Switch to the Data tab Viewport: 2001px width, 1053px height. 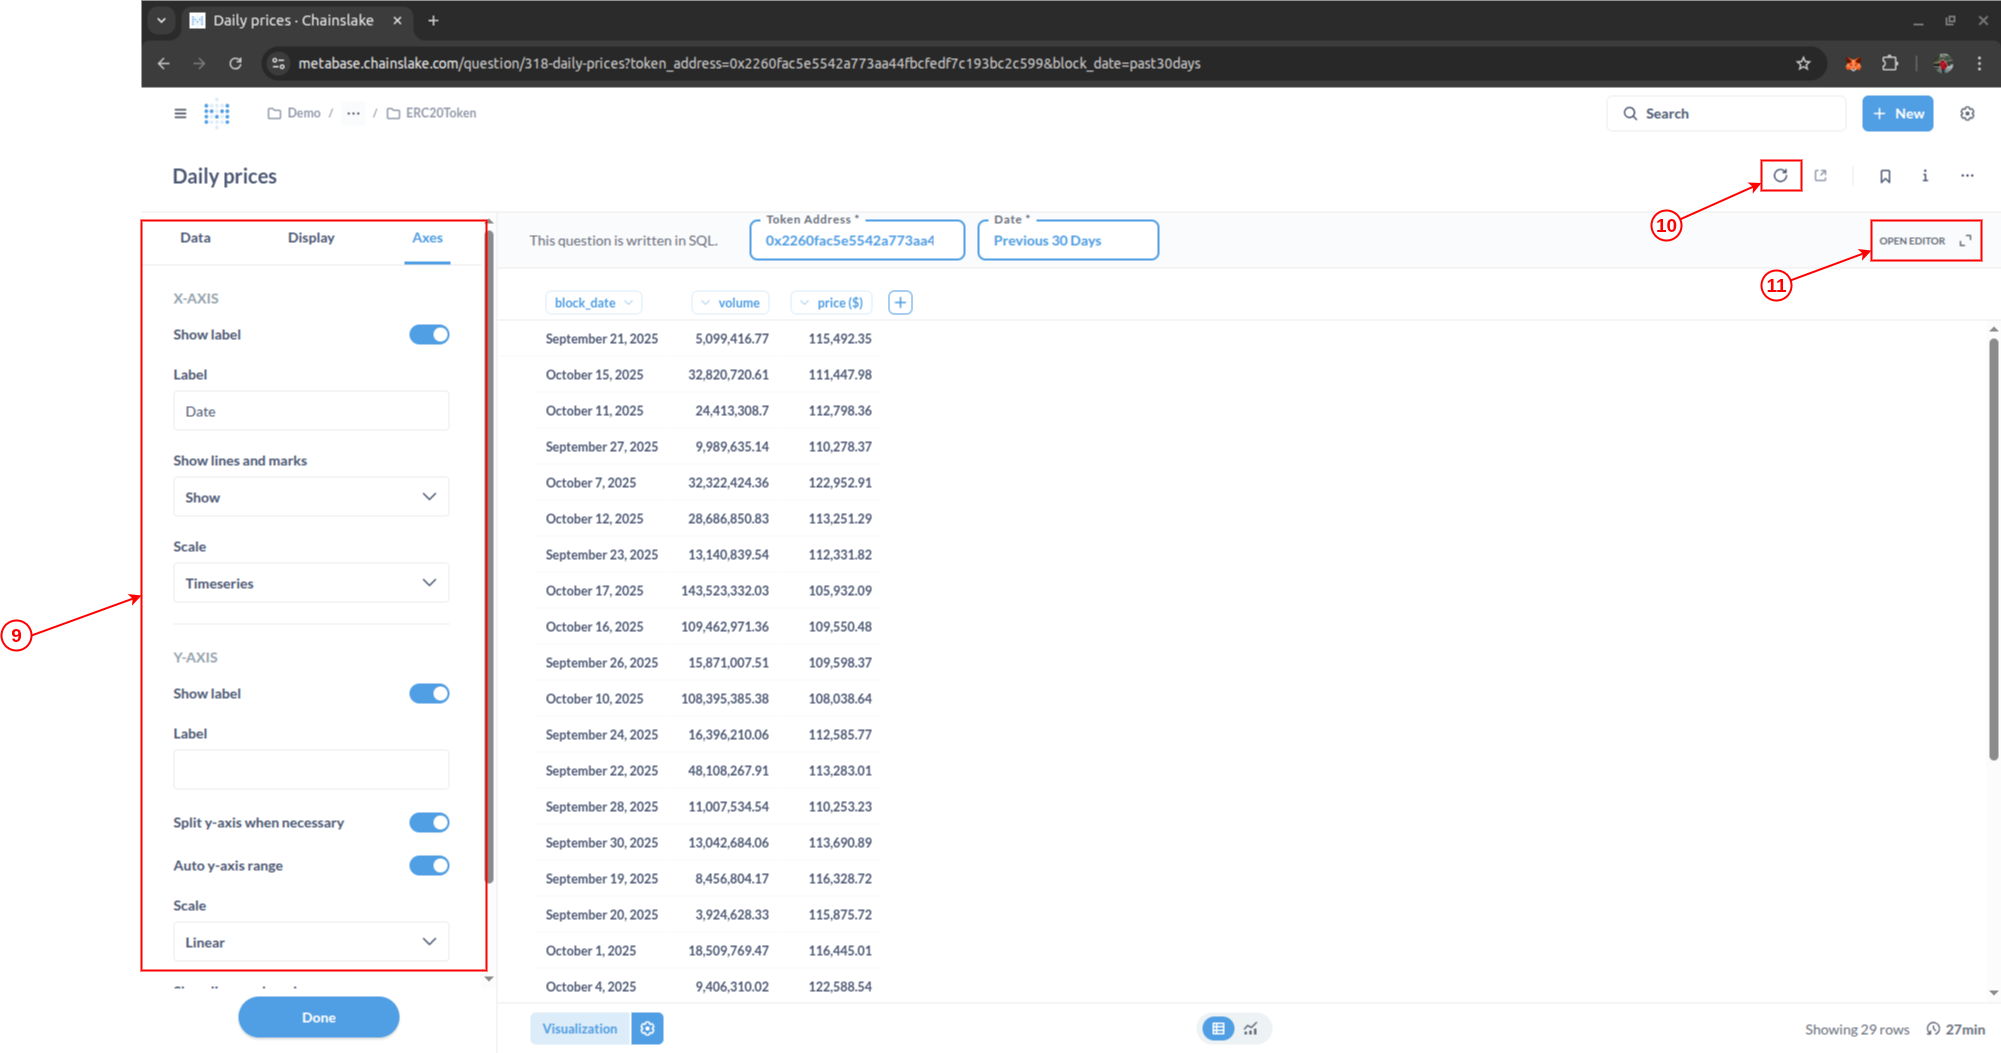(195, 238)
